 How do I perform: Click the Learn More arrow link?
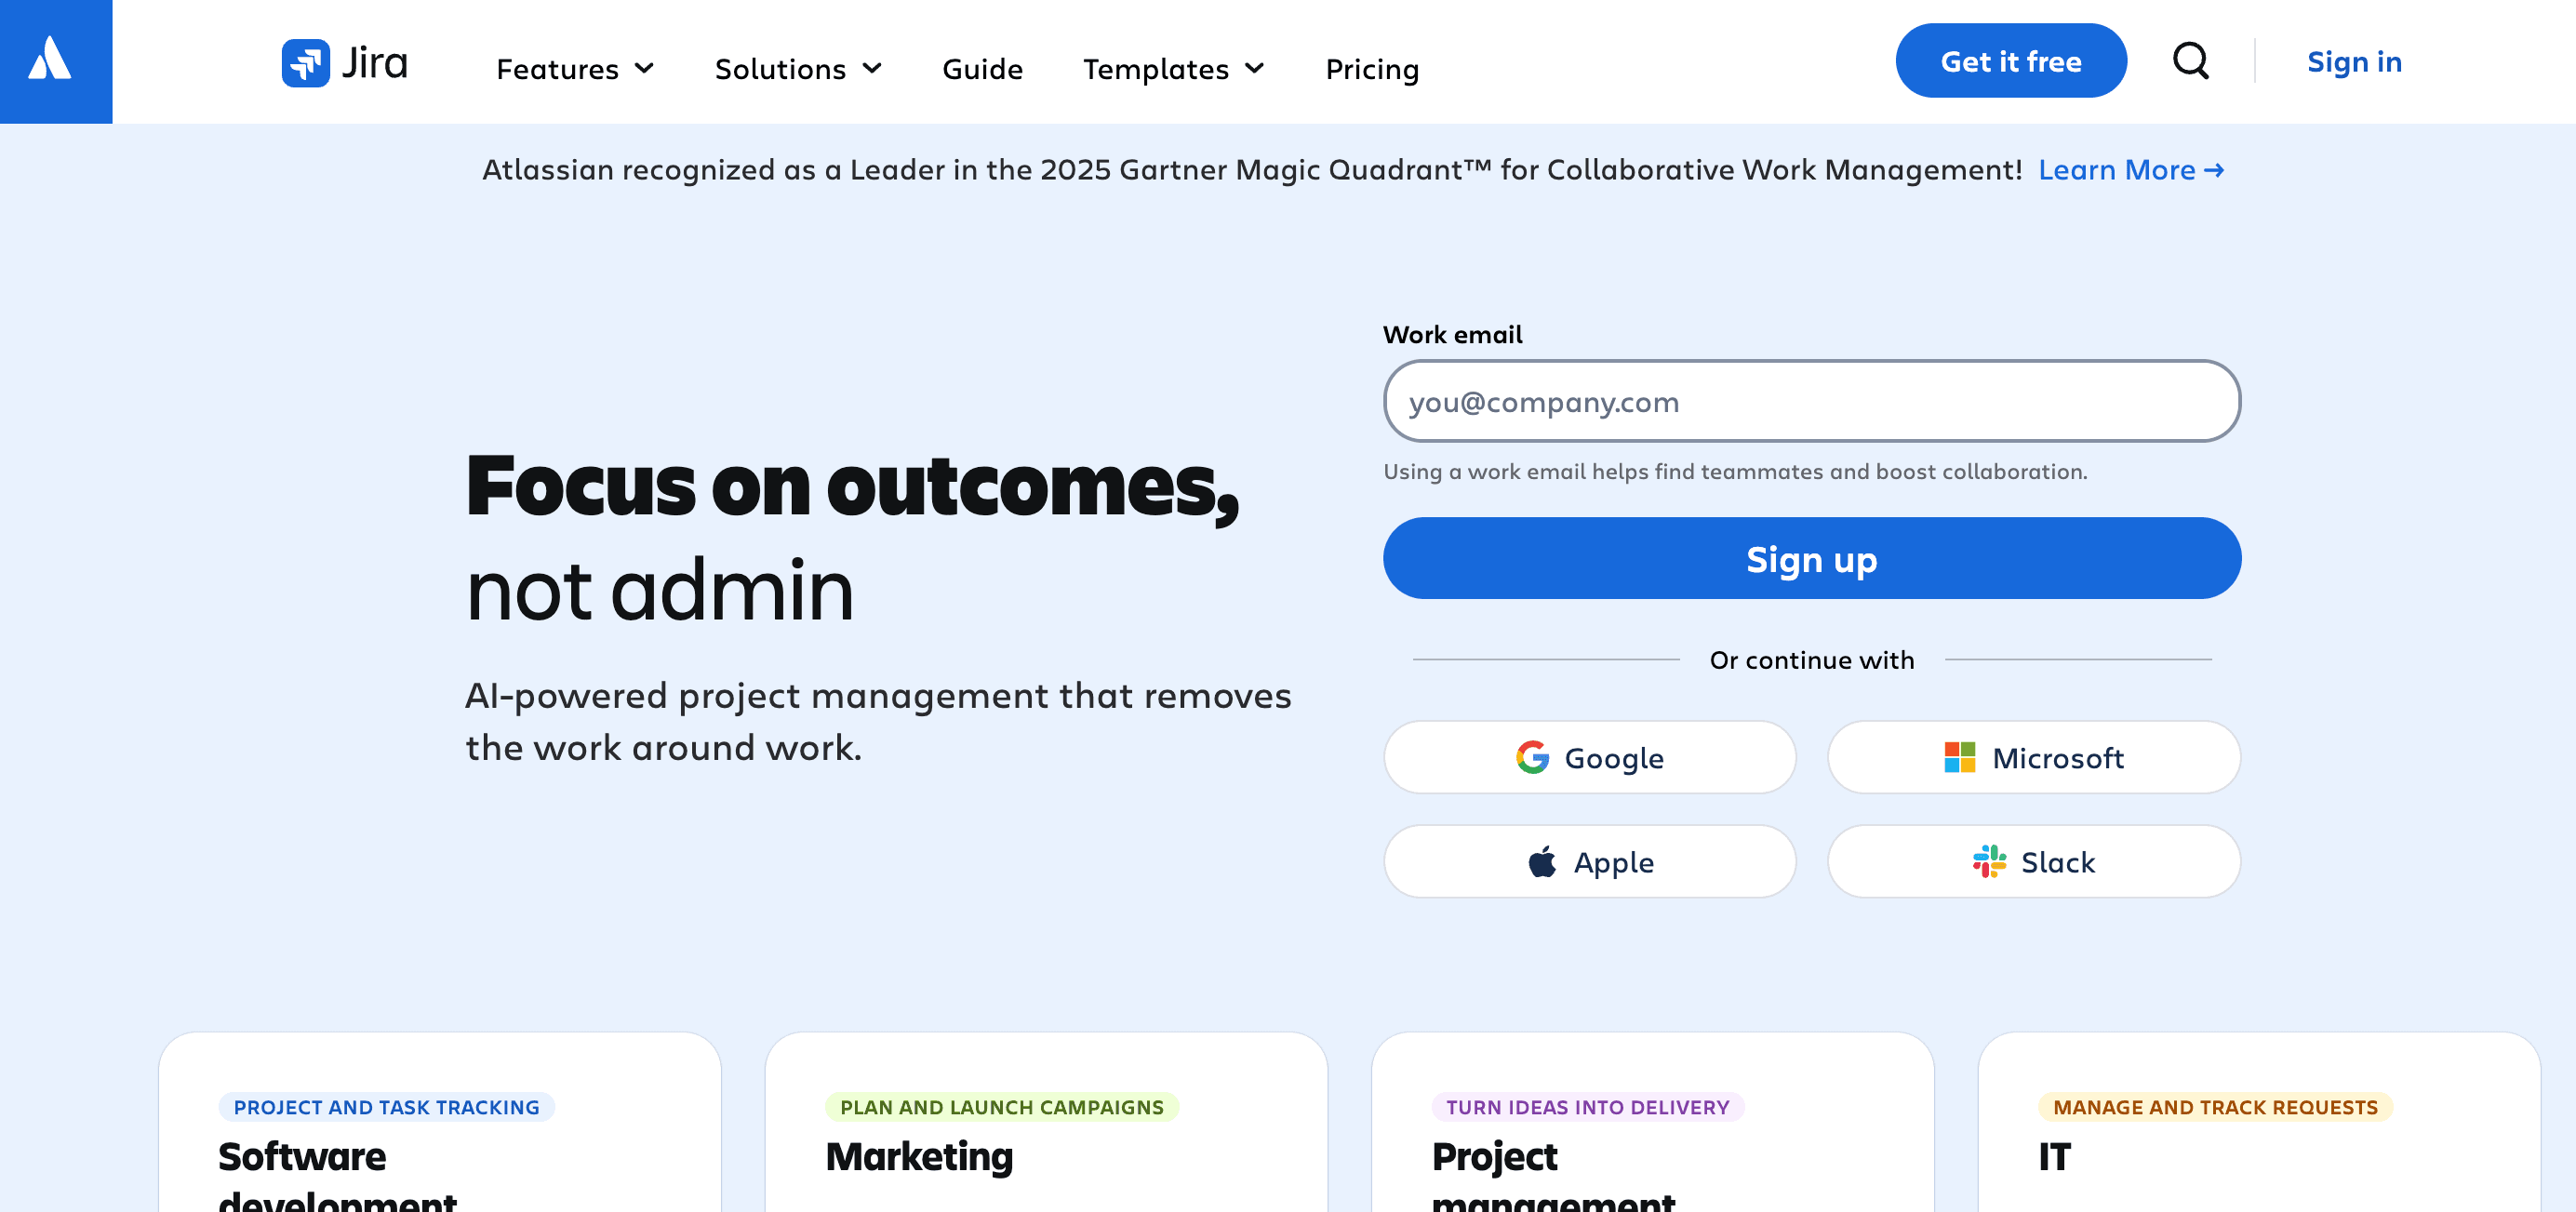pos(2131,169)
